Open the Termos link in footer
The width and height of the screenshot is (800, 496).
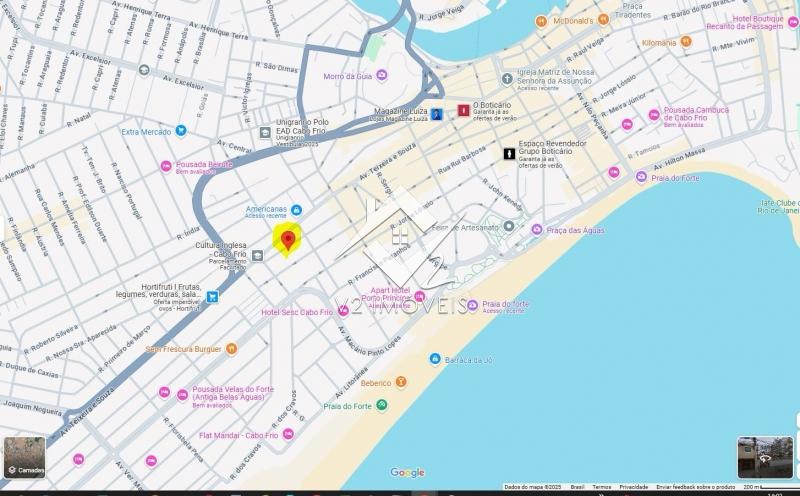(x=602, y=487)
